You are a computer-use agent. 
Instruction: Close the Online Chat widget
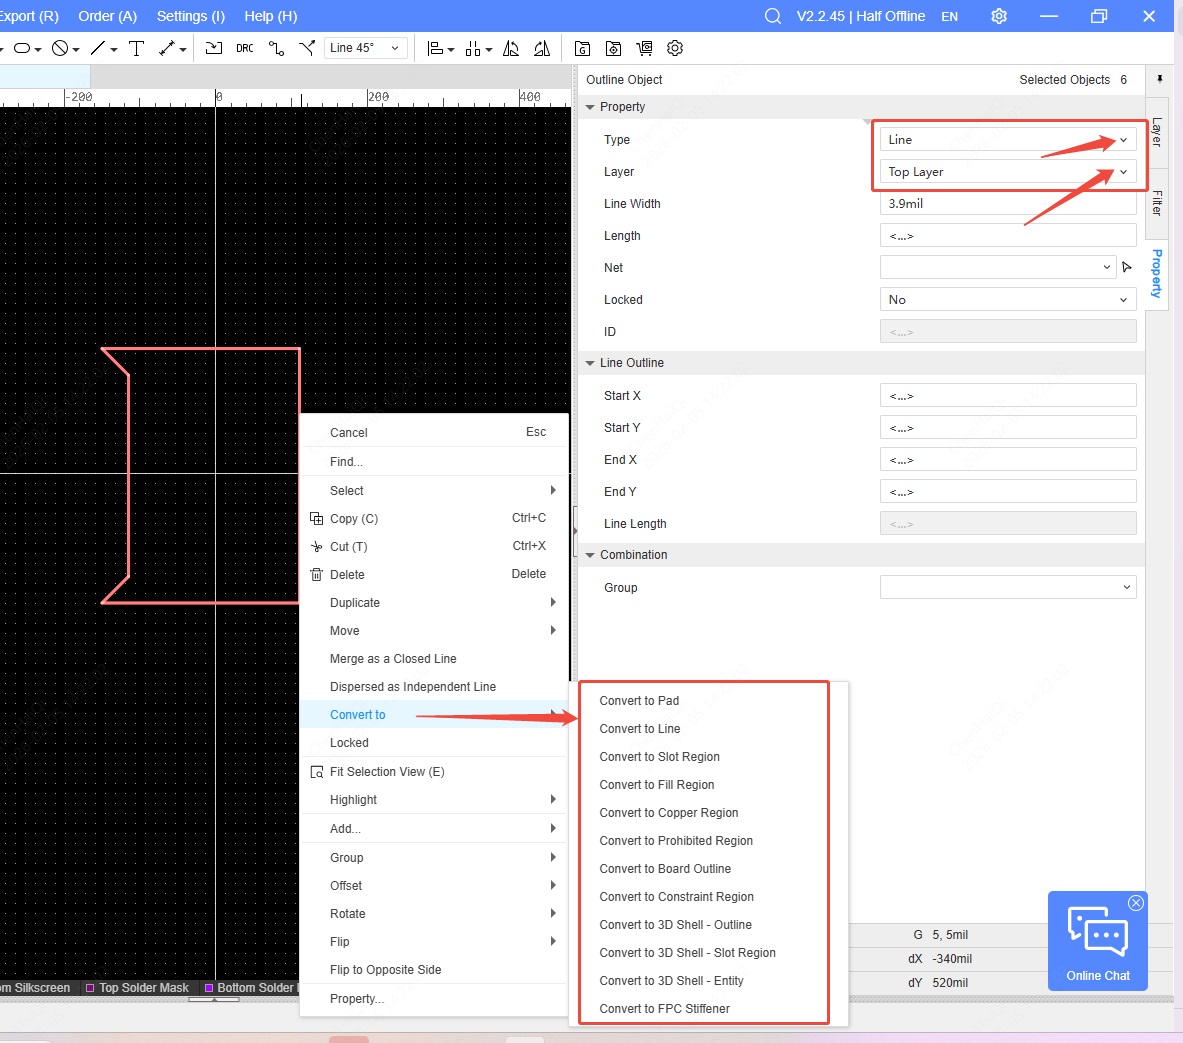[x=1136, y=903]
